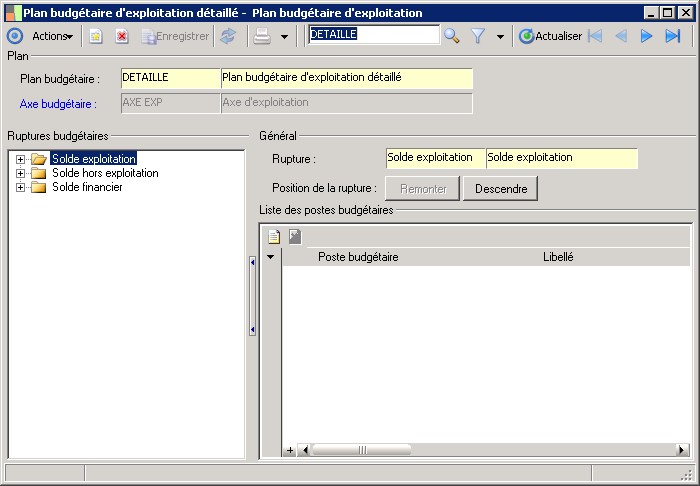The height and width of the screenshot is (486, 700).
Task: Click the new budget line document icon
Action: point(274,237)
